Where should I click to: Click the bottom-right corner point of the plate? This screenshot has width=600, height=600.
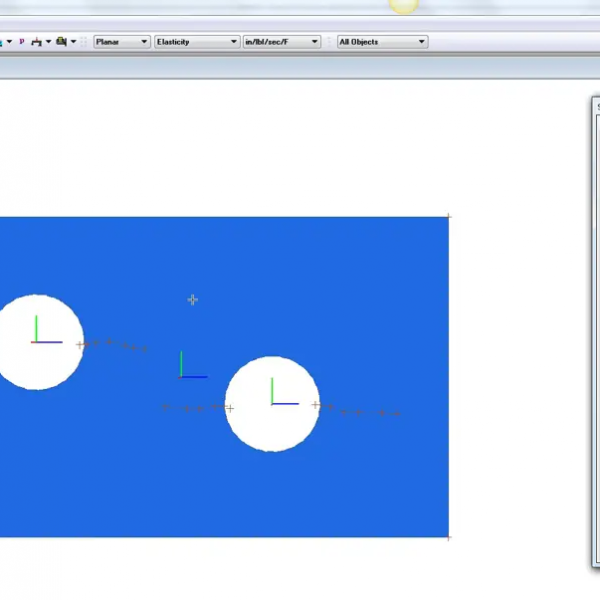[x=449, y=538]
